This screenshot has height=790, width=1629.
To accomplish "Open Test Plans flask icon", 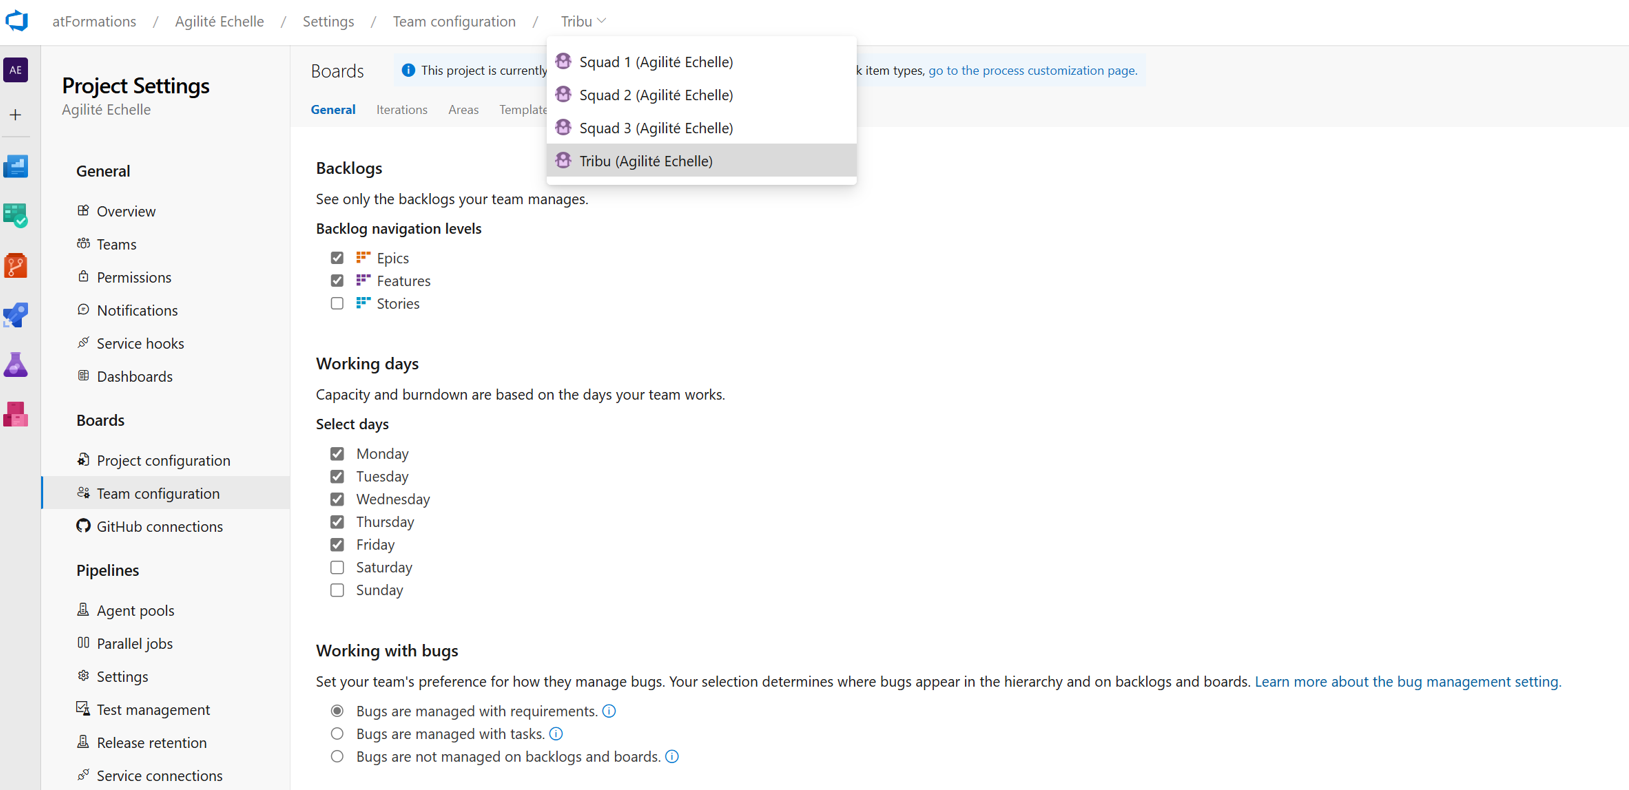I will pos(16,365).
